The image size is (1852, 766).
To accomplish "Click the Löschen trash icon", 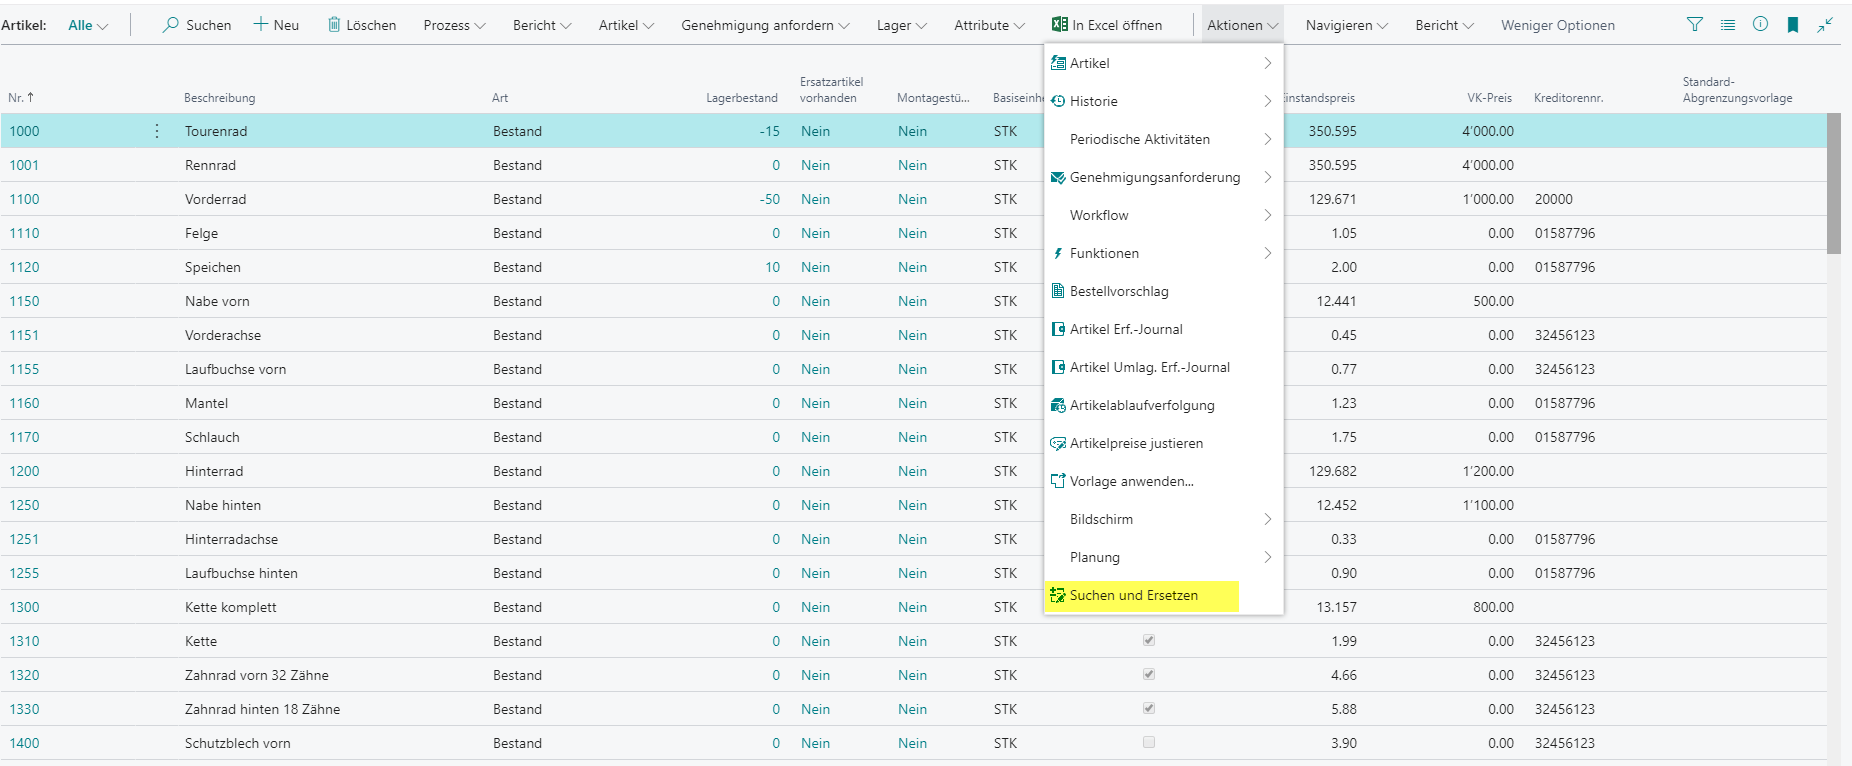I will tap(334, 25).
